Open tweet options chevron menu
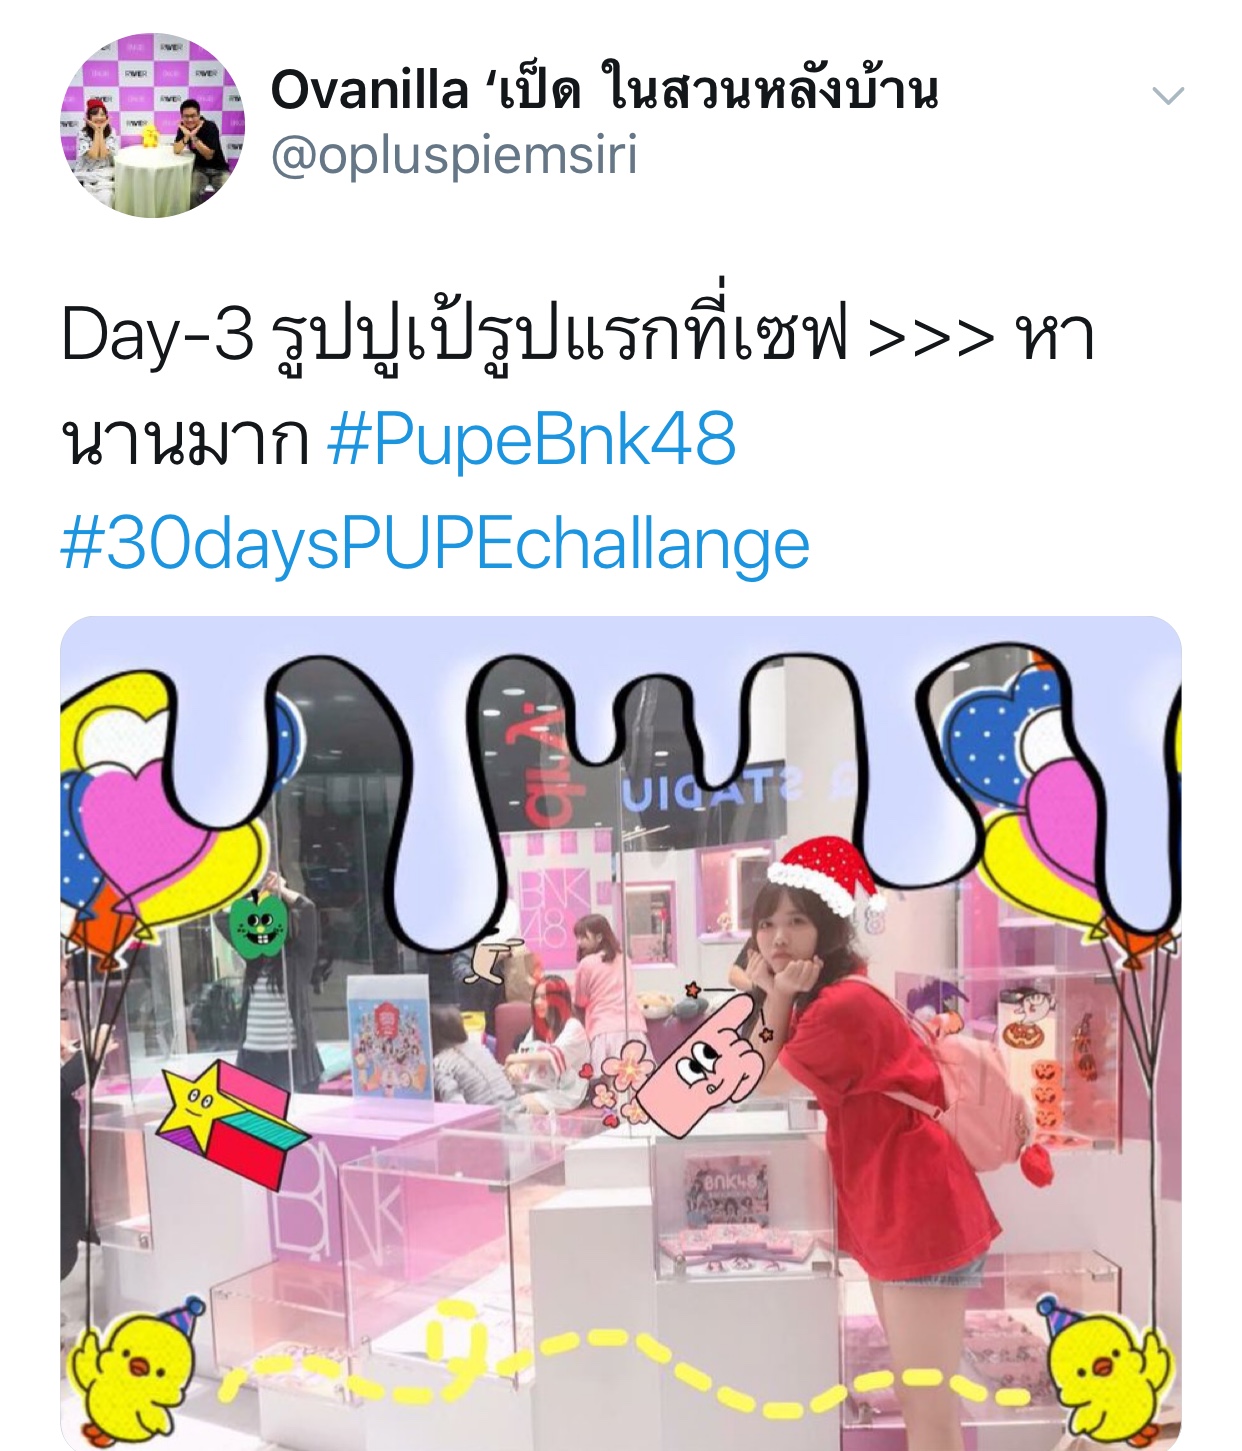The height and width of the screenshot is (1451, 1242). [1168, 96]
